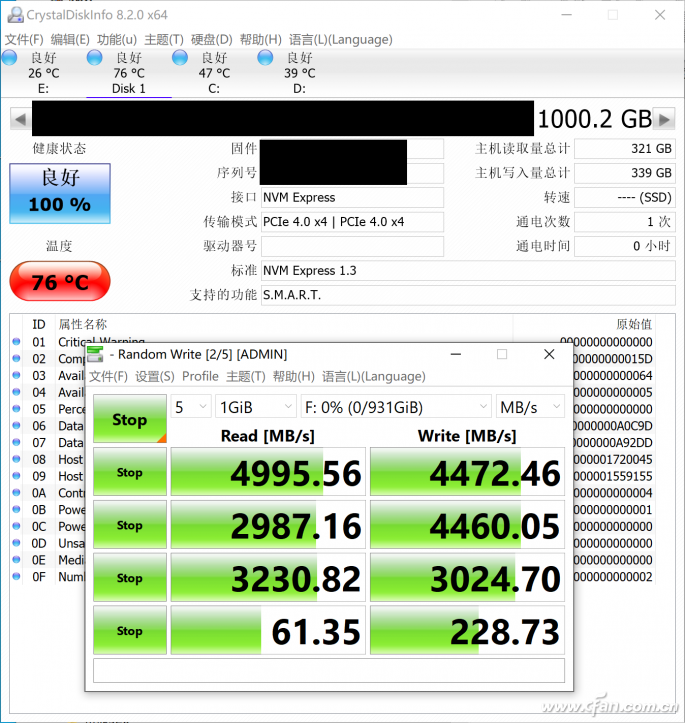Click the large Stop all tests button

130,419
